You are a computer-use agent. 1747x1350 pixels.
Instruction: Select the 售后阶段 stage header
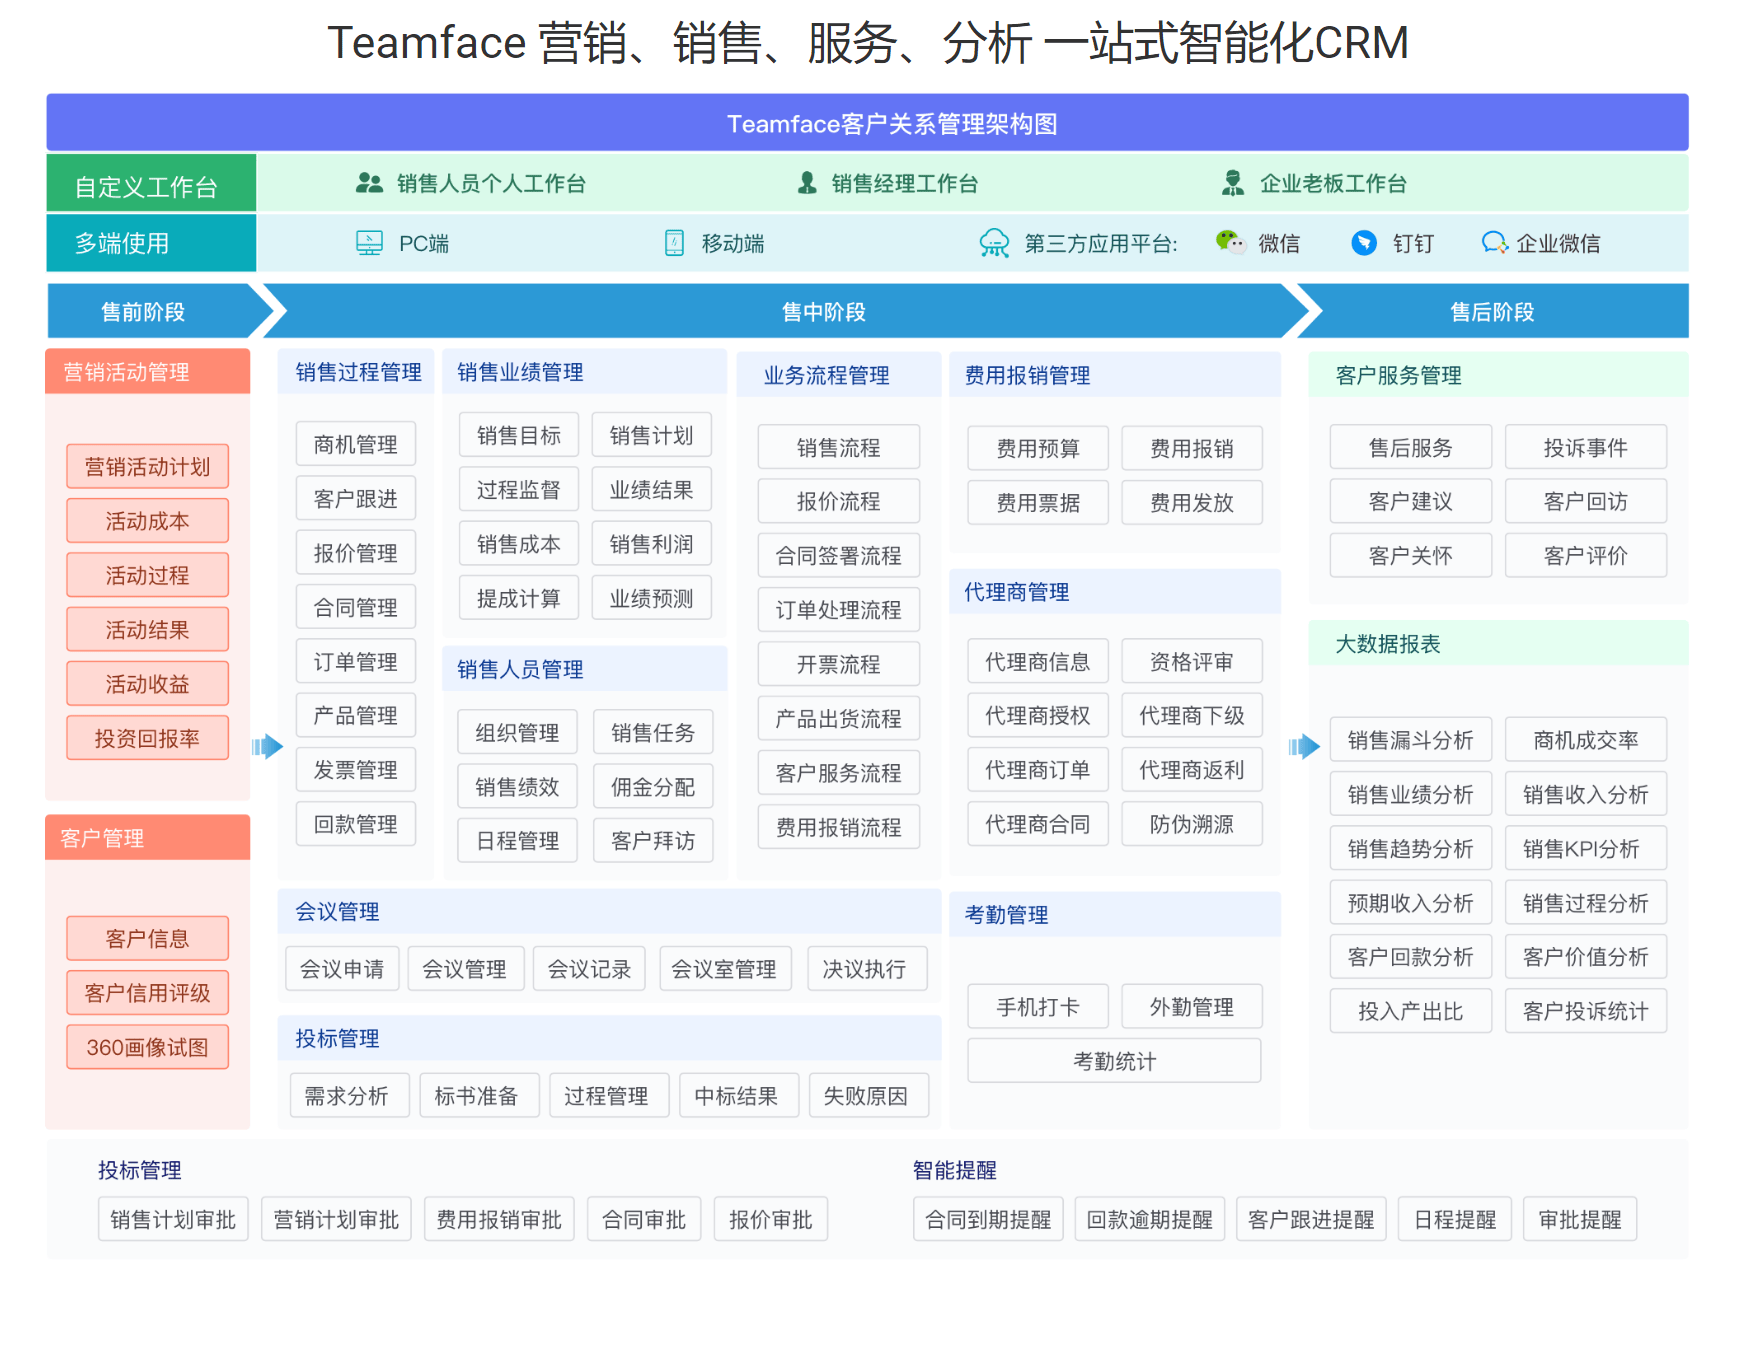point(1492,312)
